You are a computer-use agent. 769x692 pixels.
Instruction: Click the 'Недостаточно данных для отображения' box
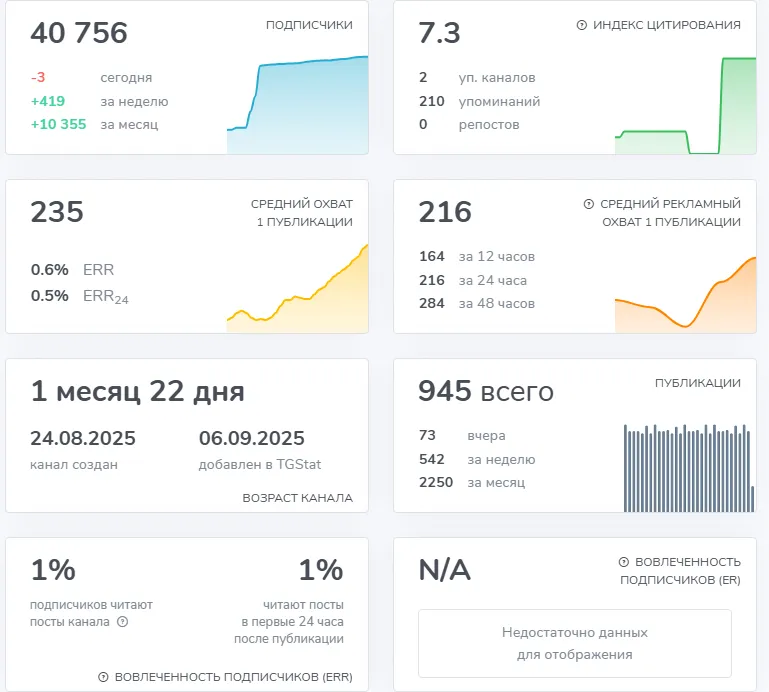575,643
